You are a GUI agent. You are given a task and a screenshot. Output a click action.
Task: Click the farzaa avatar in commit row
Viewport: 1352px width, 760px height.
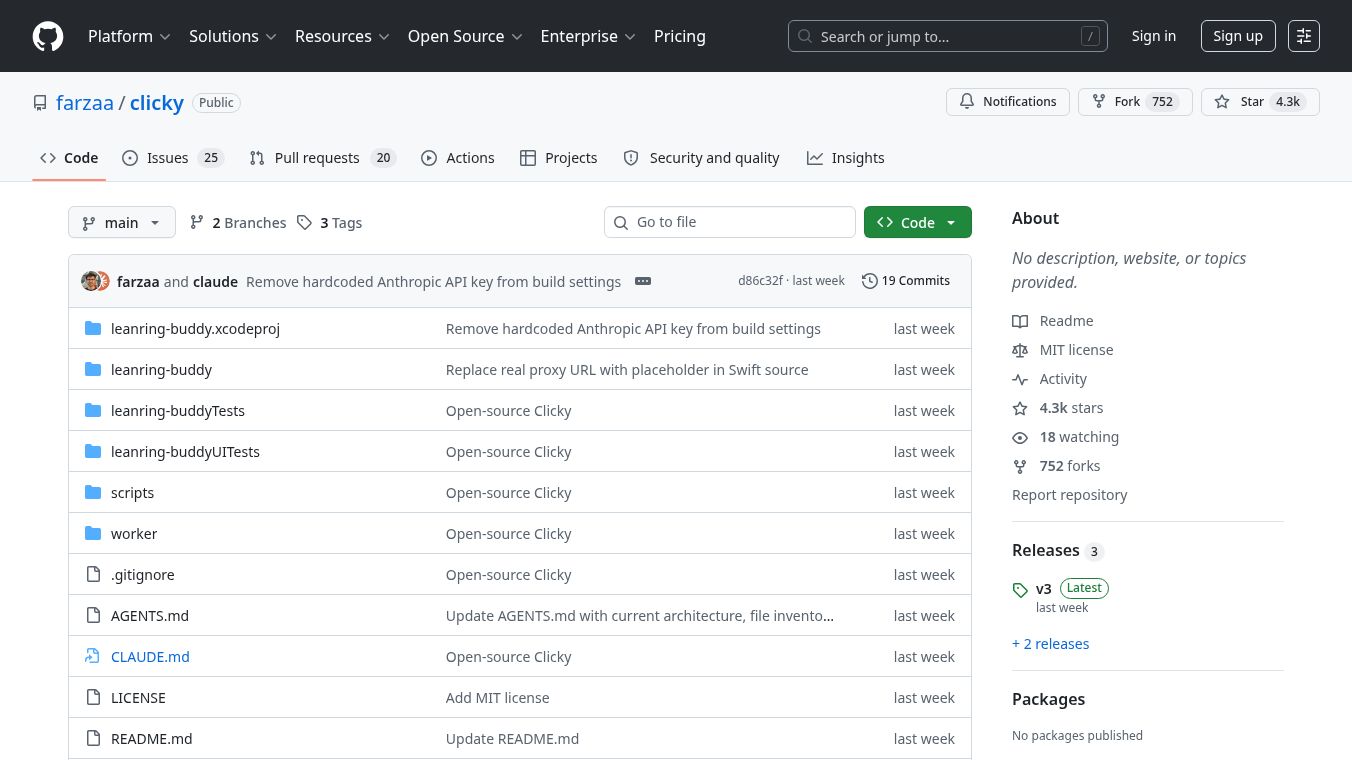pos(92,281)
